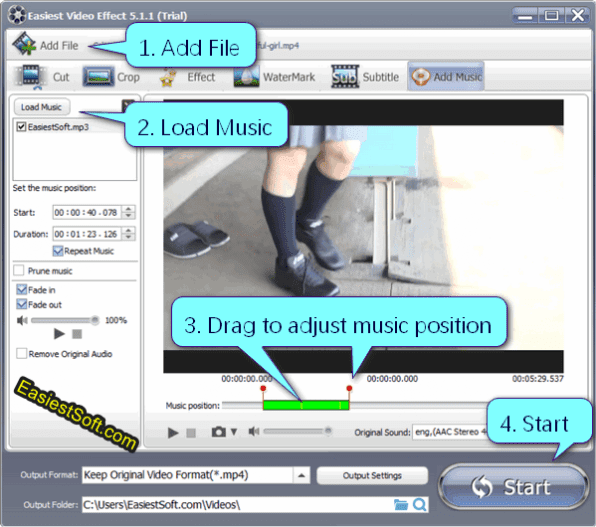Viewport: 596px width, 527px height.
Task: Toggle the Repeat Music checkbox
Action: tap(58, 251)
